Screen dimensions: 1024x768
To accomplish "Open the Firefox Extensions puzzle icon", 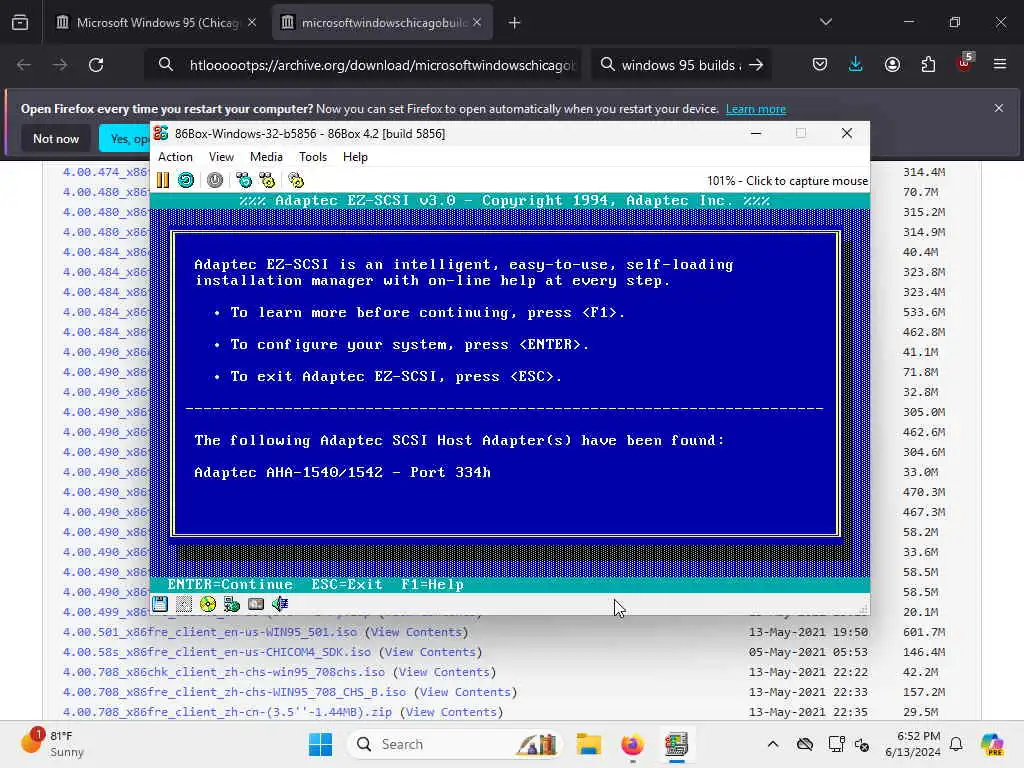I will tap(928, 65).
